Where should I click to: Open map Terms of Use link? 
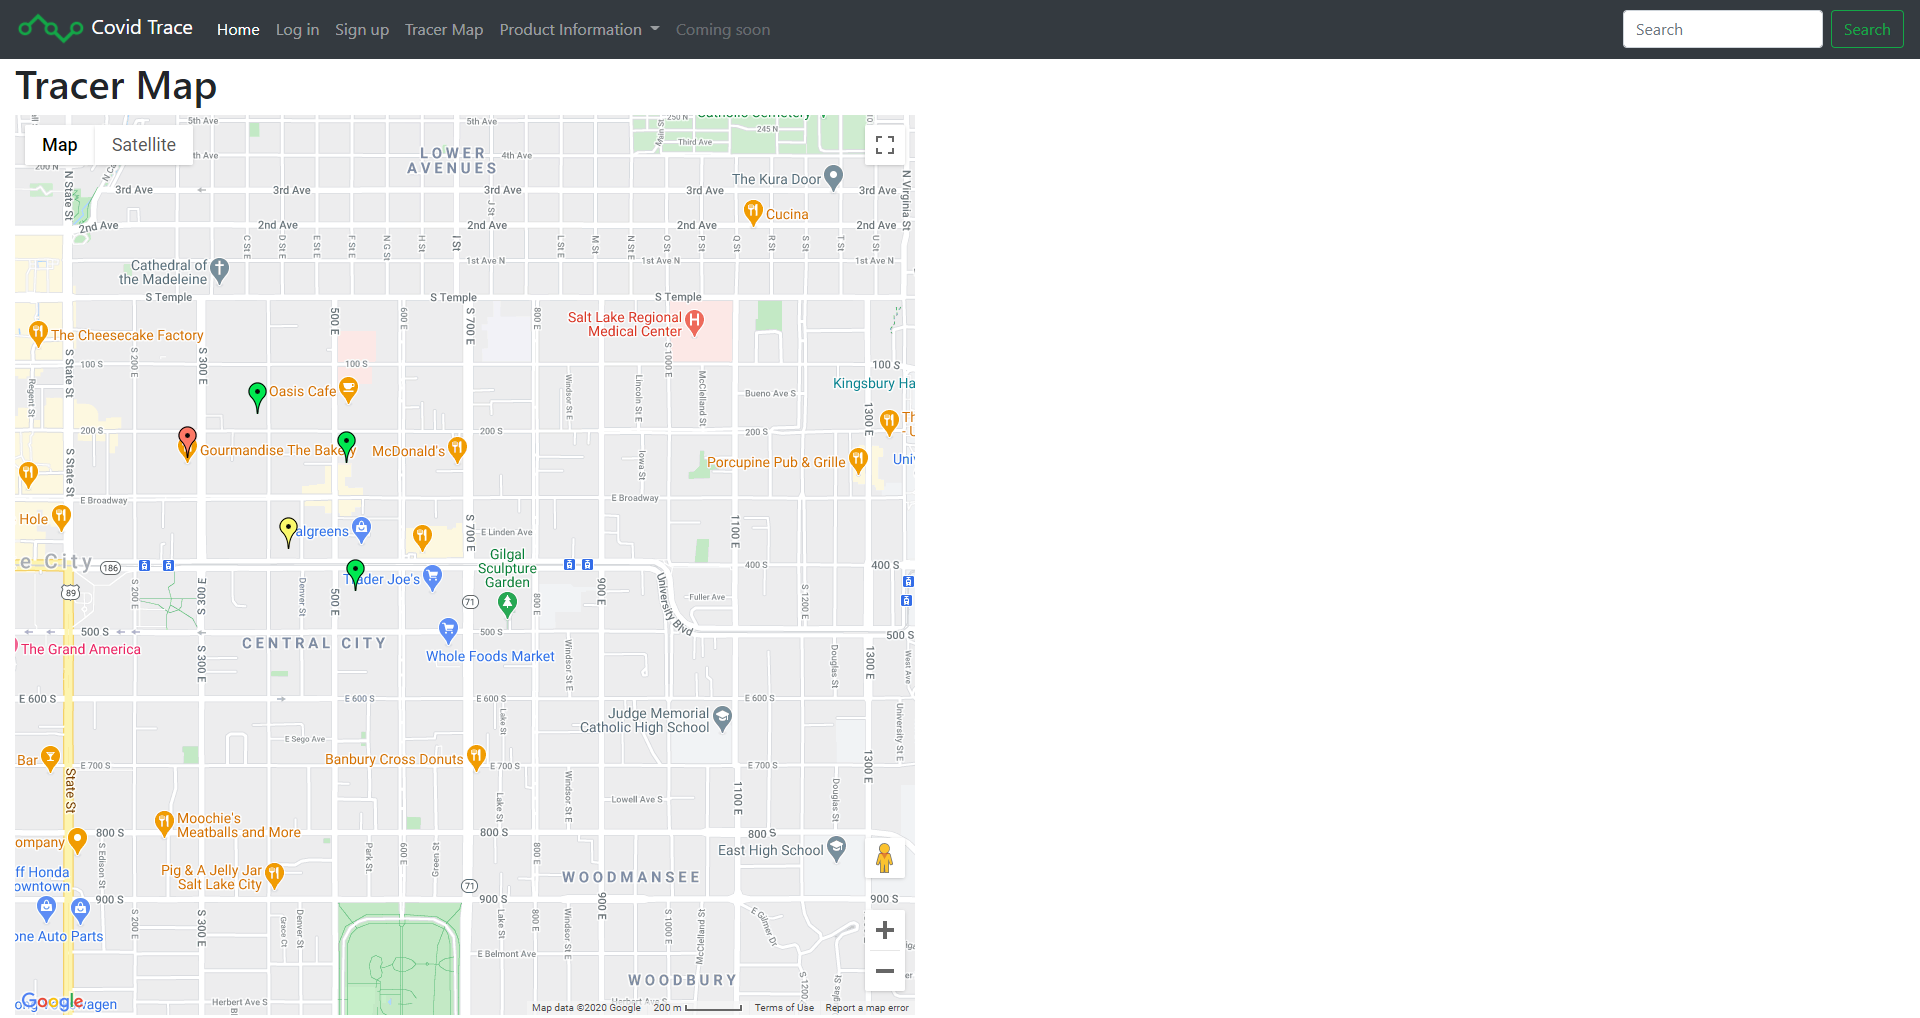784,1008
